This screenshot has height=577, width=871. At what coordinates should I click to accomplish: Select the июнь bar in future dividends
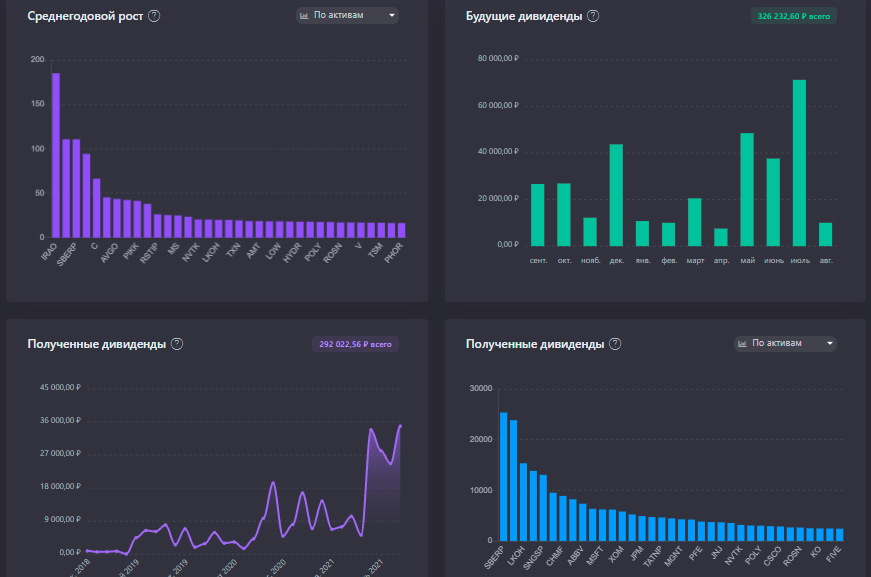pyautogui.click(x=773, y=202)
